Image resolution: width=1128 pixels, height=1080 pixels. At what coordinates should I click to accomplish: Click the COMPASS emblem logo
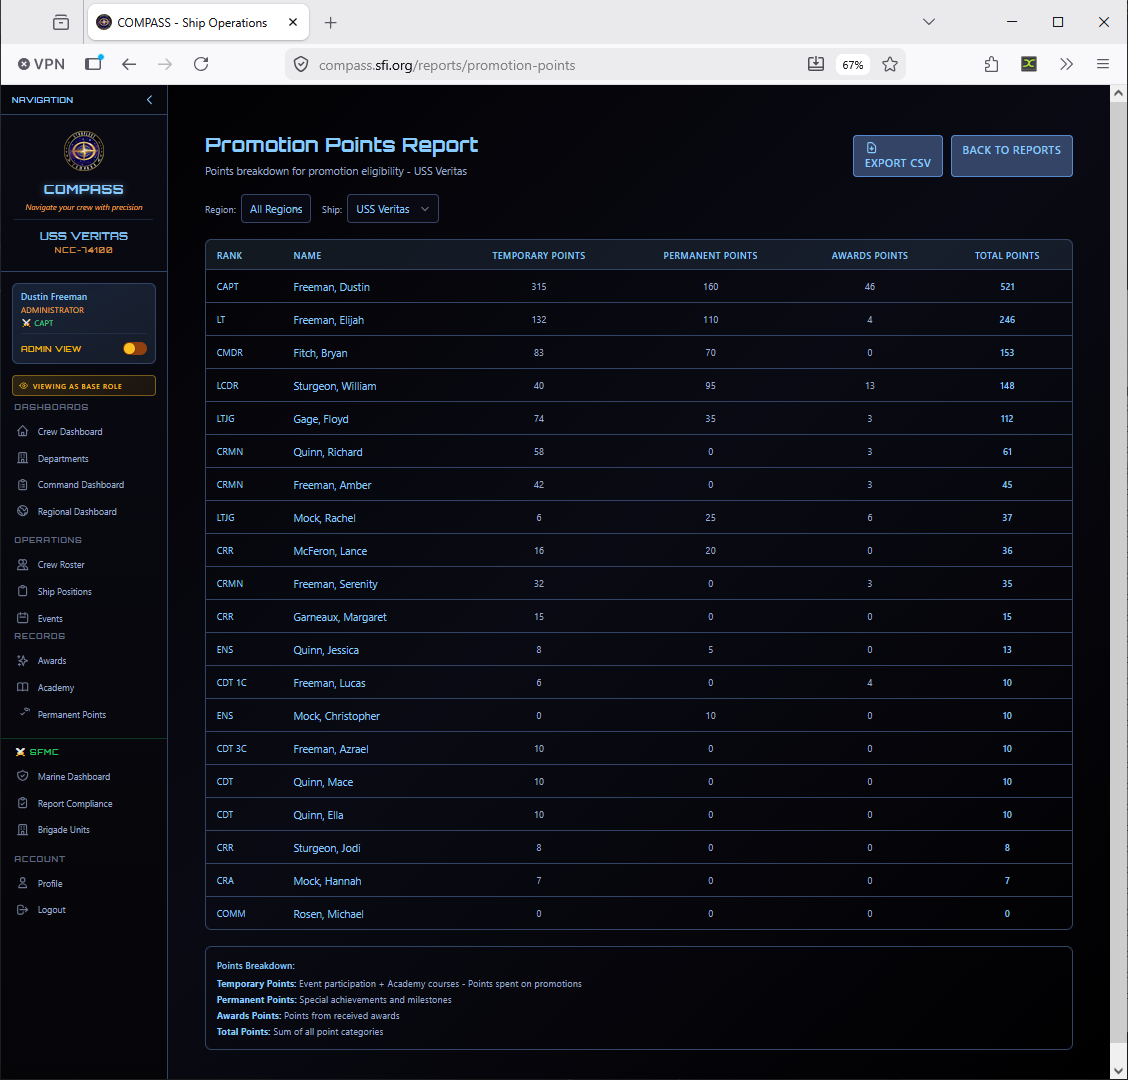[84, 151]
